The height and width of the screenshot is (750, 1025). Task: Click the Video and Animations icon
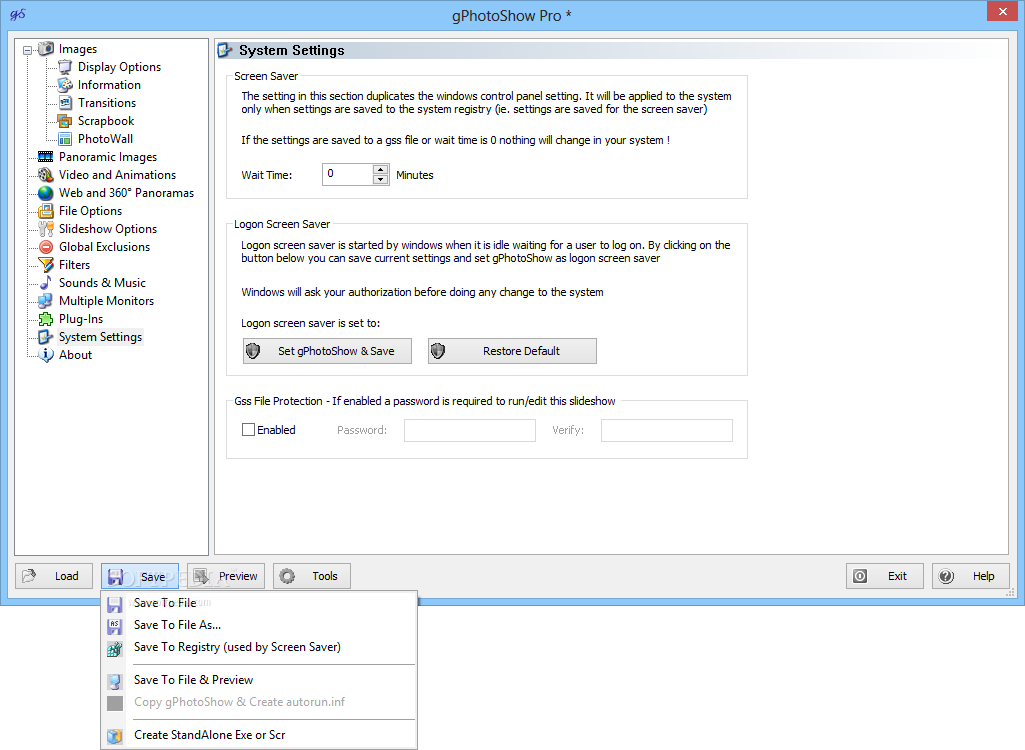click(x=46, y=175)
